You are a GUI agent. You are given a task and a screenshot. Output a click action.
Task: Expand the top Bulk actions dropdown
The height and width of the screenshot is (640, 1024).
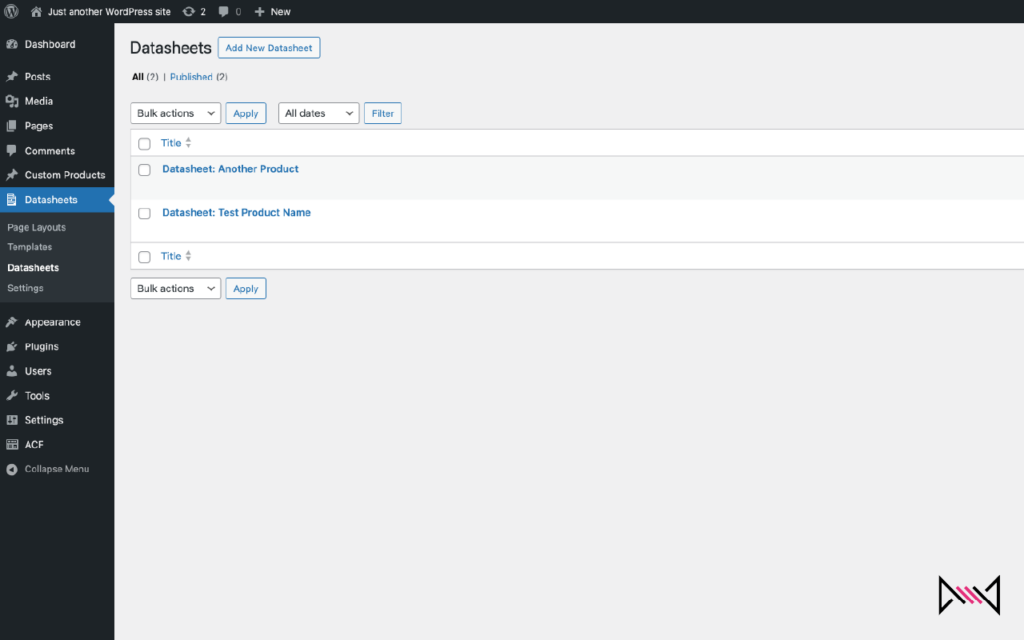coord(175,113)
